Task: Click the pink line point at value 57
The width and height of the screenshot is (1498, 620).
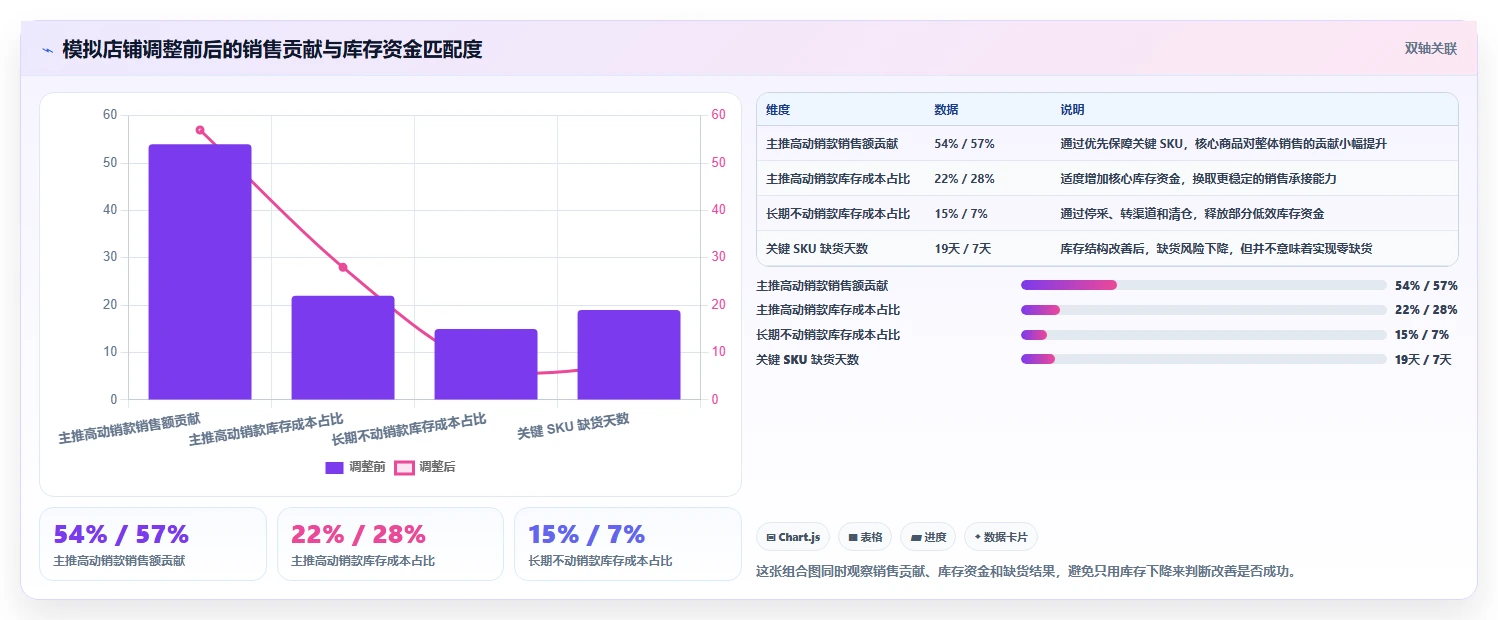Action: tap(200, 130)
